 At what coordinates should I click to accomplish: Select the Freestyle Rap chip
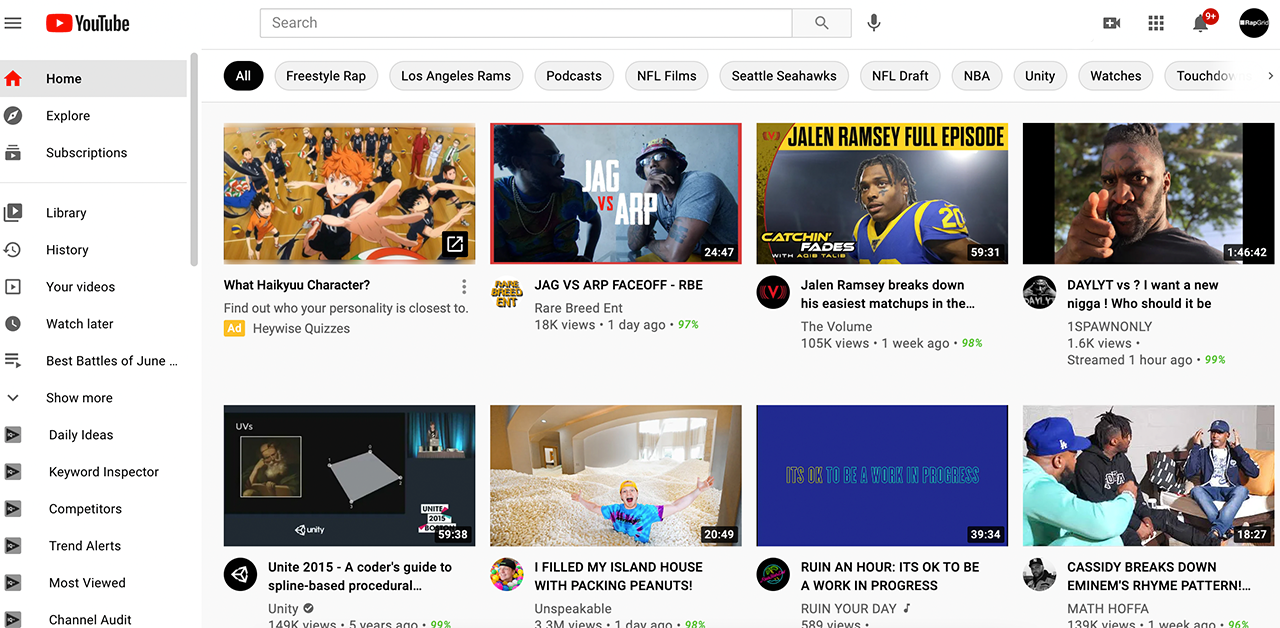point(326,76)
